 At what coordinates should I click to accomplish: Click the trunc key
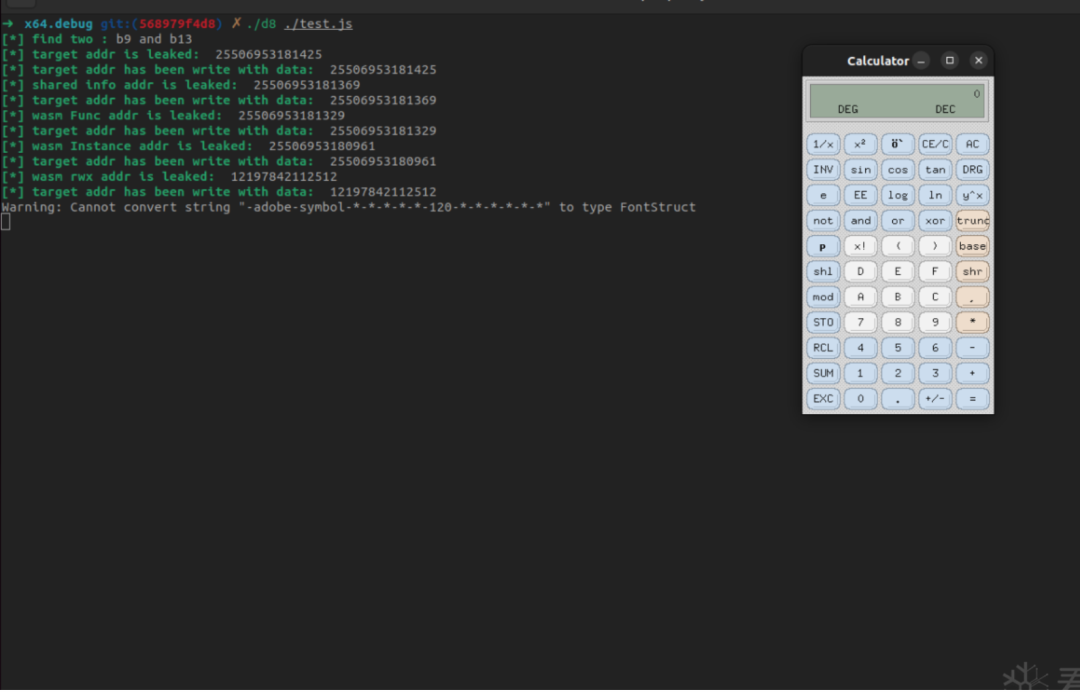pyautogui.click(x=972, y=220)
